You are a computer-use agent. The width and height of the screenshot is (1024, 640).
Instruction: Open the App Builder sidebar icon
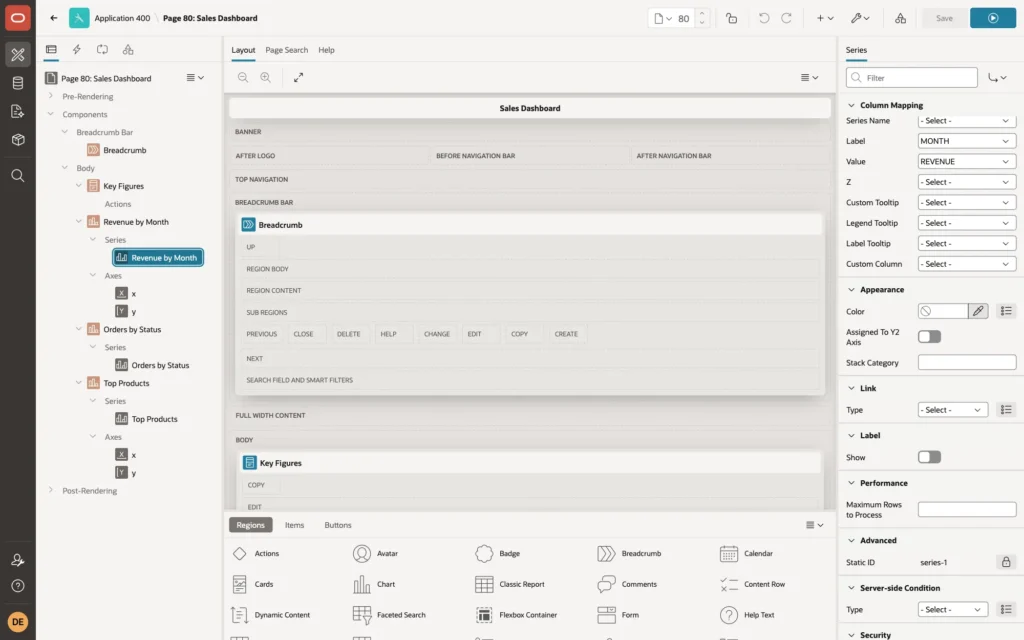pos(18,55)
